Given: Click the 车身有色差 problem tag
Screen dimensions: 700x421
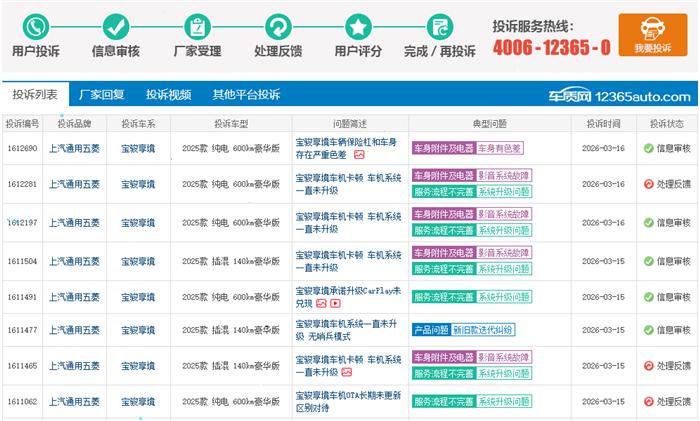Looking at the screenshot, I should point(500,148).
